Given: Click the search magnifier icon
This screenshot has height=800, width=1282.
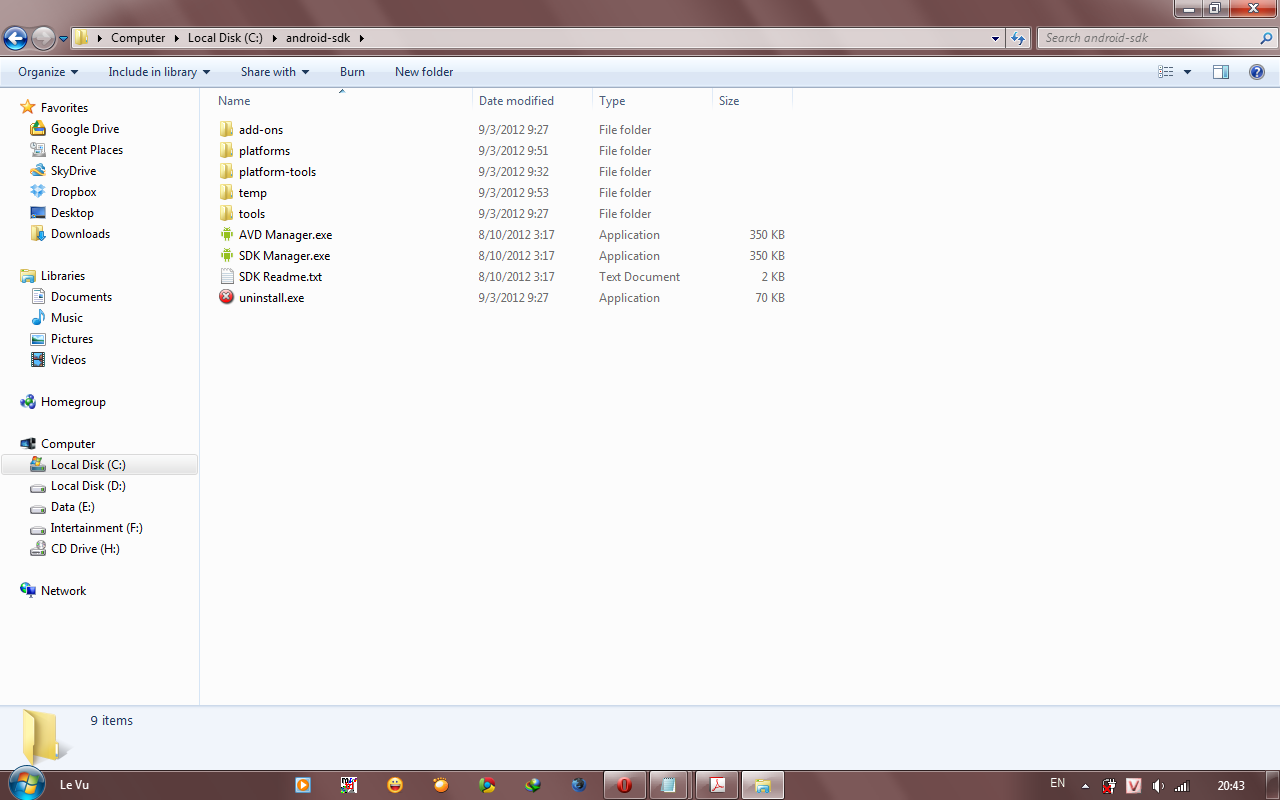Looking at the screenshot, I should tap(1266, 38).
